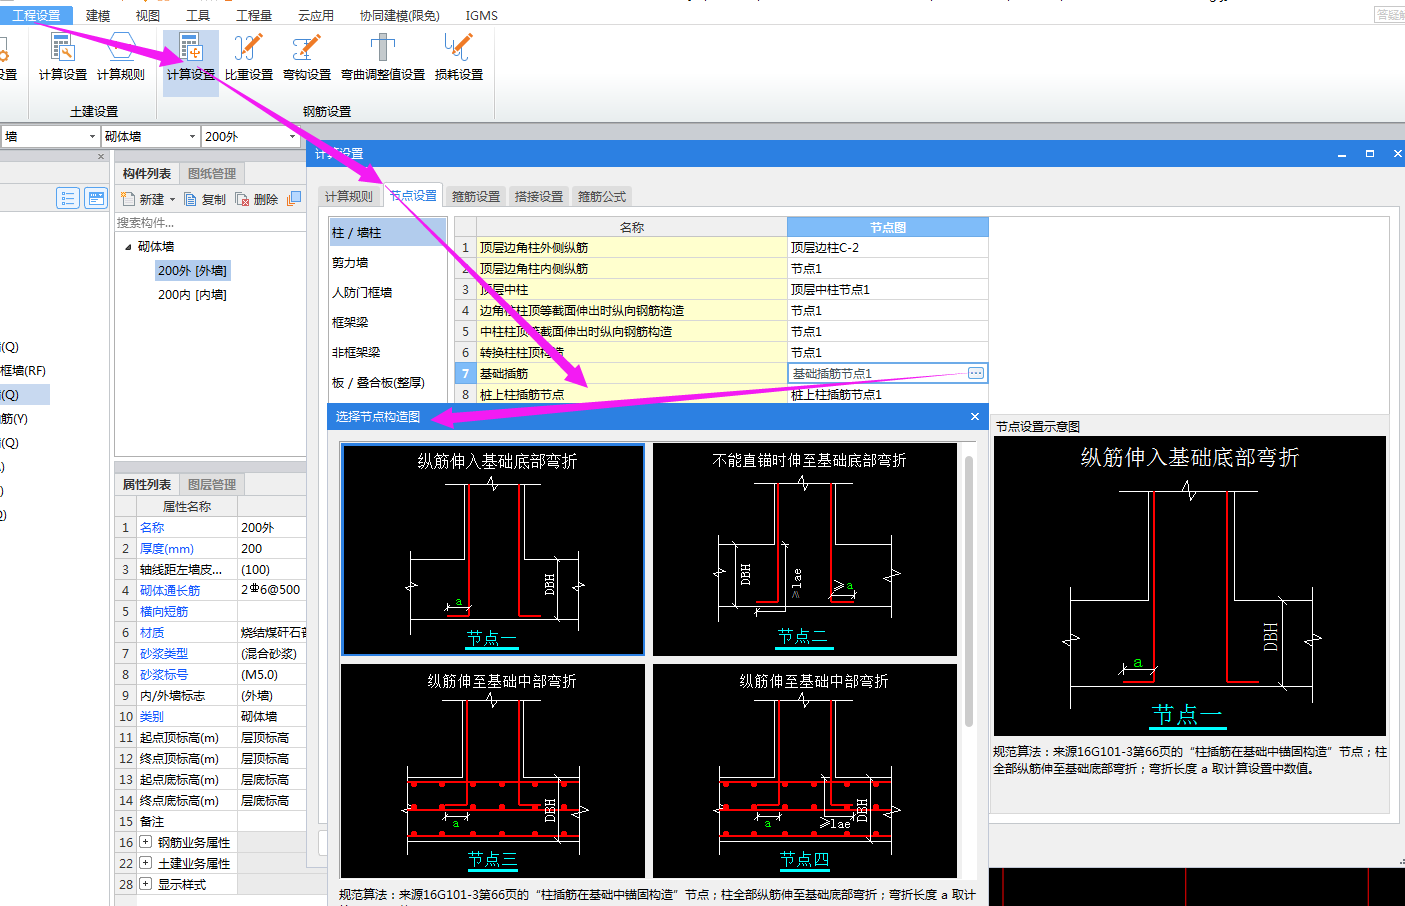Click 顶层中柱节点1 cell

[887, 289]
